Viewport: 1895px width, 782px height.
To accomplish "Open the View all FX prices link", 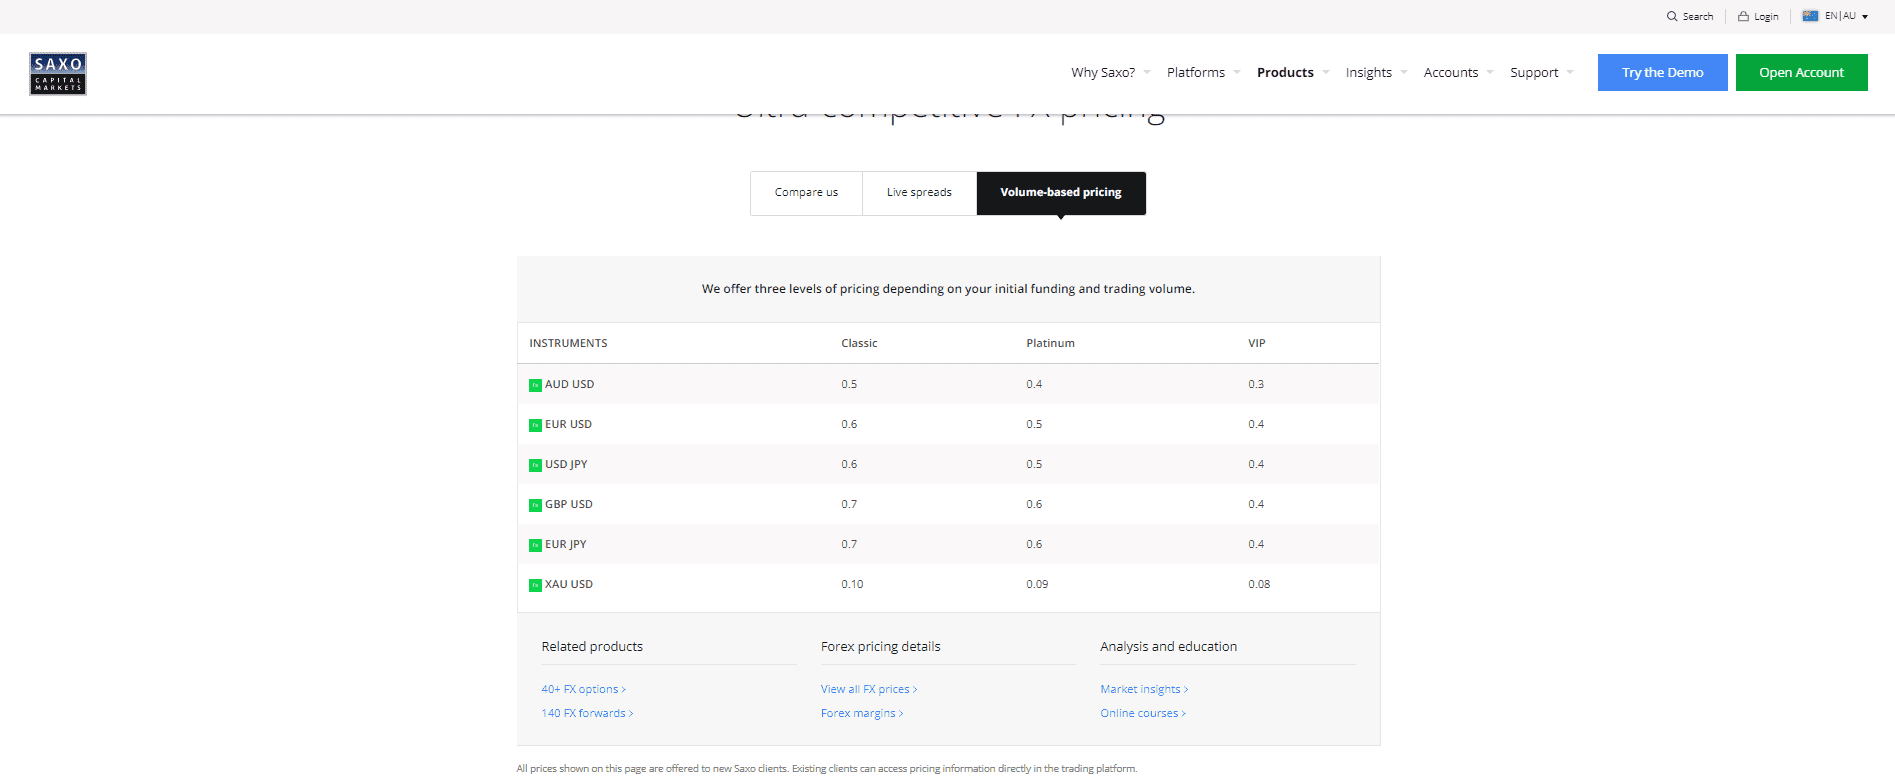I will click(866, 689).
